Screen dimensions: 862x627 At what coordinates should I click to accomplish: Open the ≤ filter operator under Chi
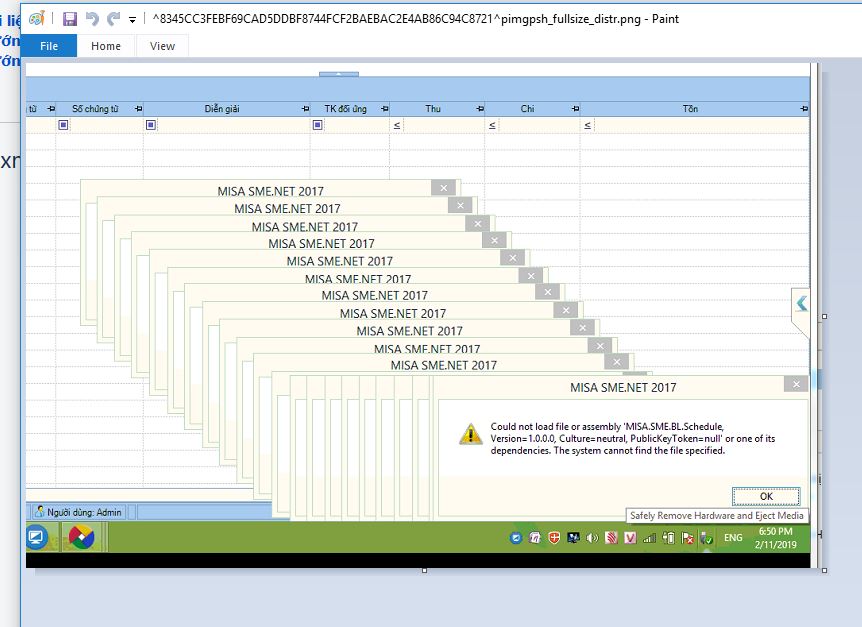tap(492, 125)
